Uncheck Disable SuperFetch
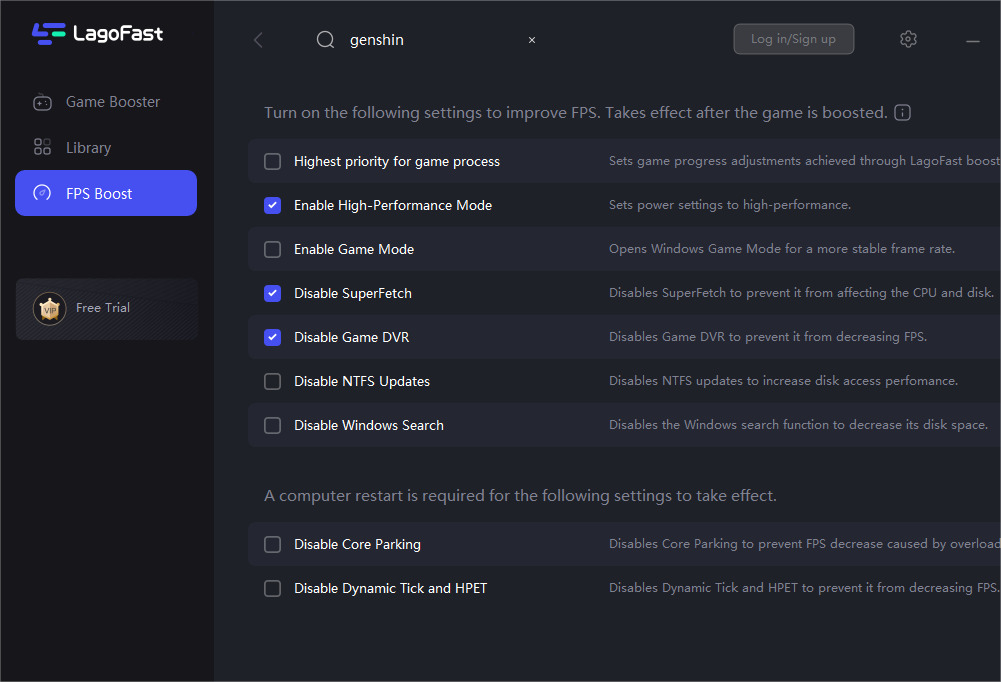1001x682 pixels. [x=272, y=293]
